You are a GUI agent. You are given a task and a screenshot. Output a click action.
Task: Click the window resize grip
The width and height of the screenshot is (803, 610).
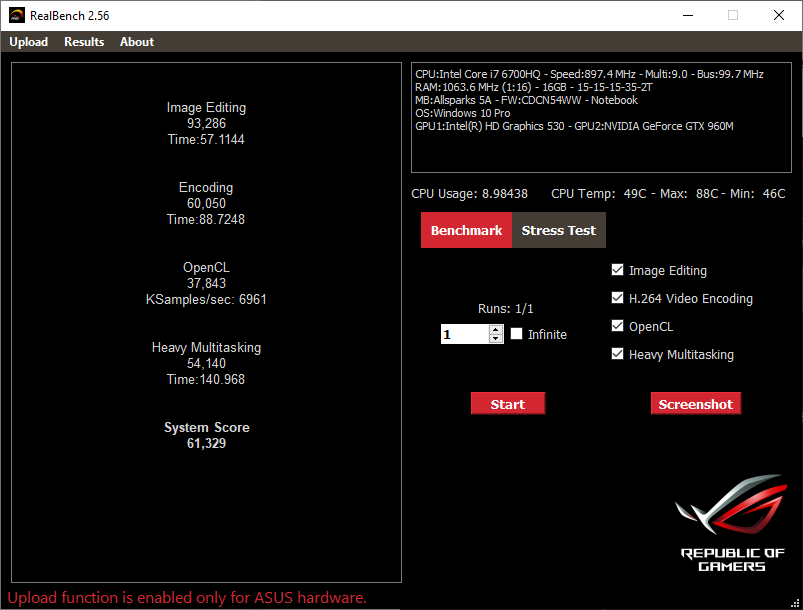[795, 603]
